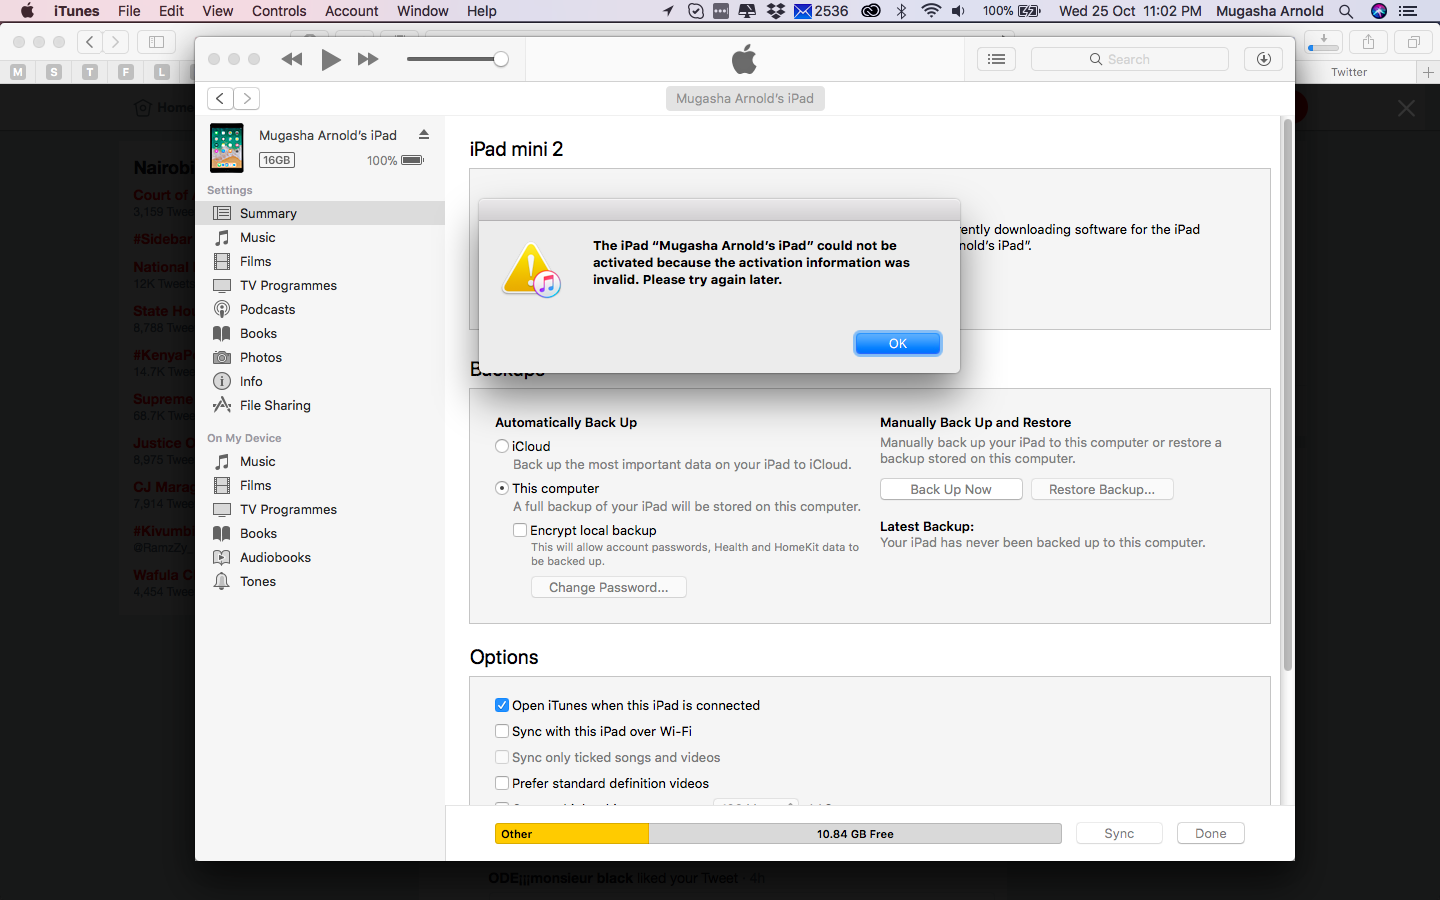Toggle the sidebar in the background browser window
Viewport: 1440px width, 900px height.
[x=157, y=42]
